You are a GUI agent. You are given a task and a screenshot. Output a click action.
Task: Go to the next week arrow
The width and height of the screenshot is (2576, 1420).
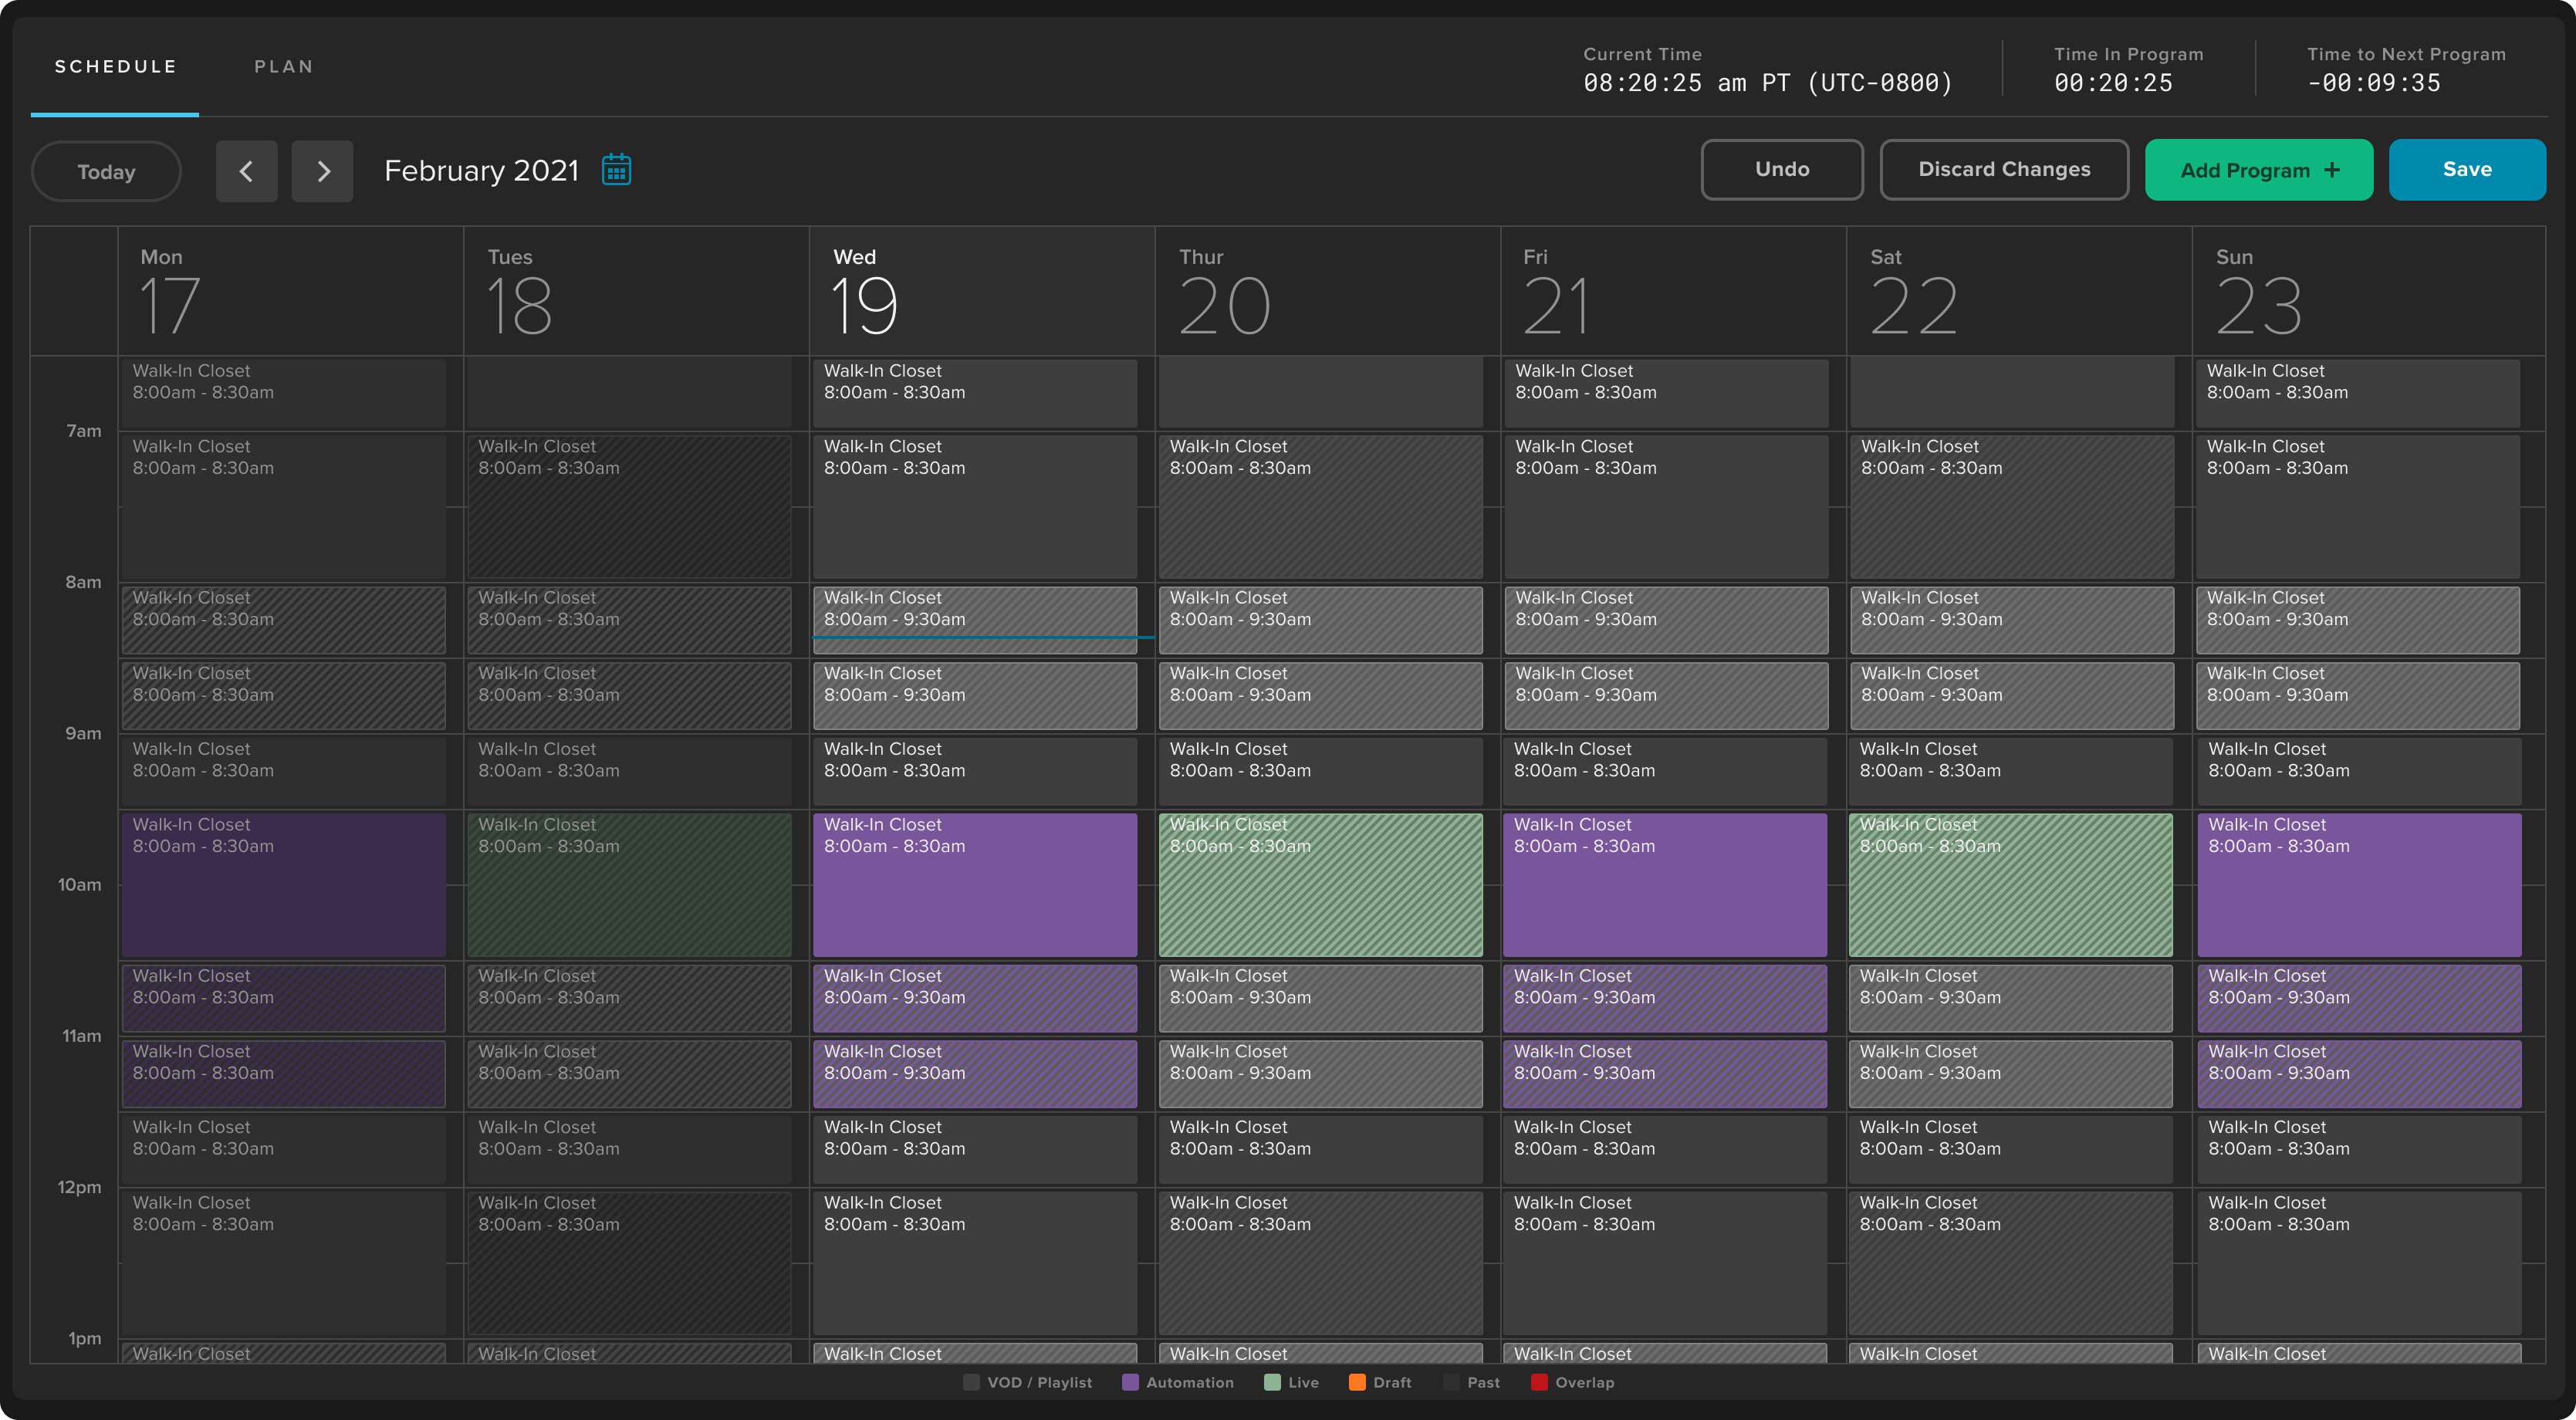point(322,171)
